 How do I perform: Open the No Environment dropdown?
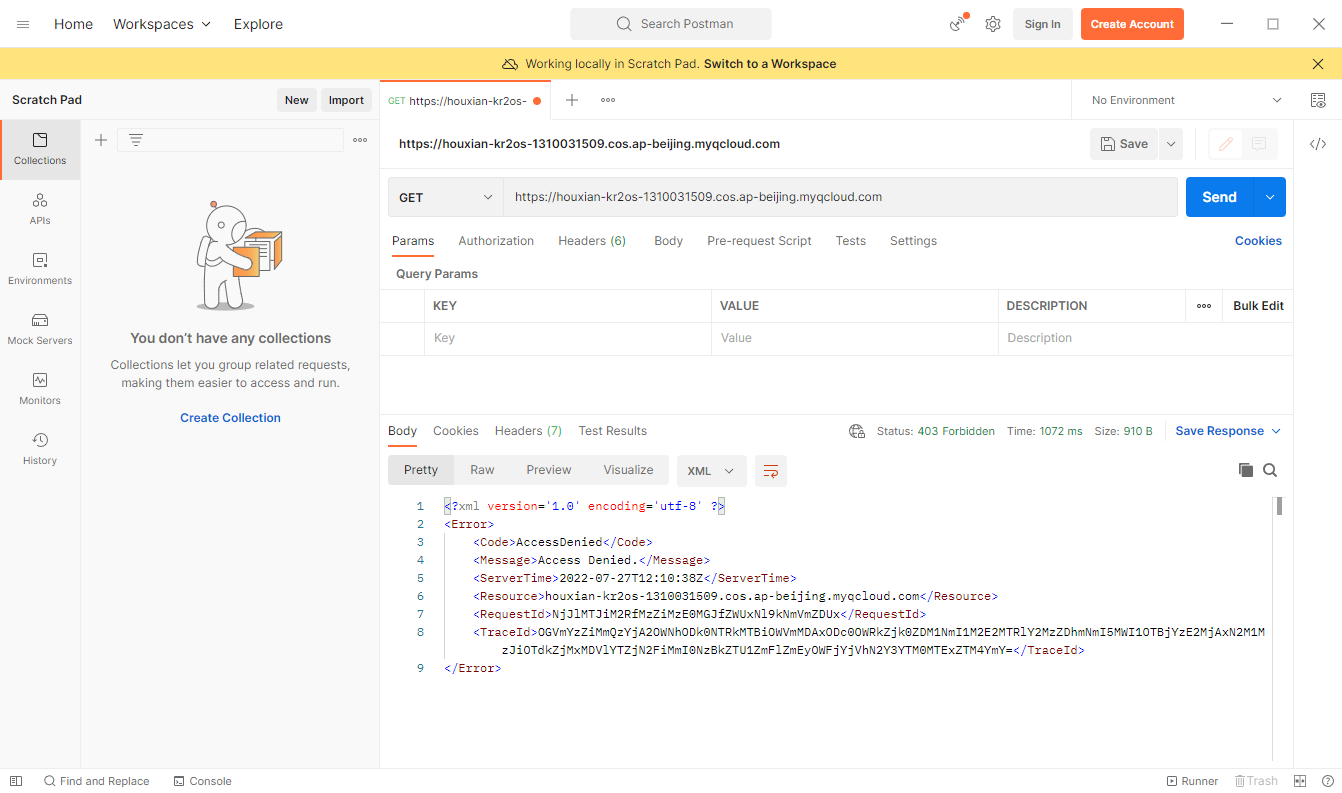click(x=1186, y=100)
